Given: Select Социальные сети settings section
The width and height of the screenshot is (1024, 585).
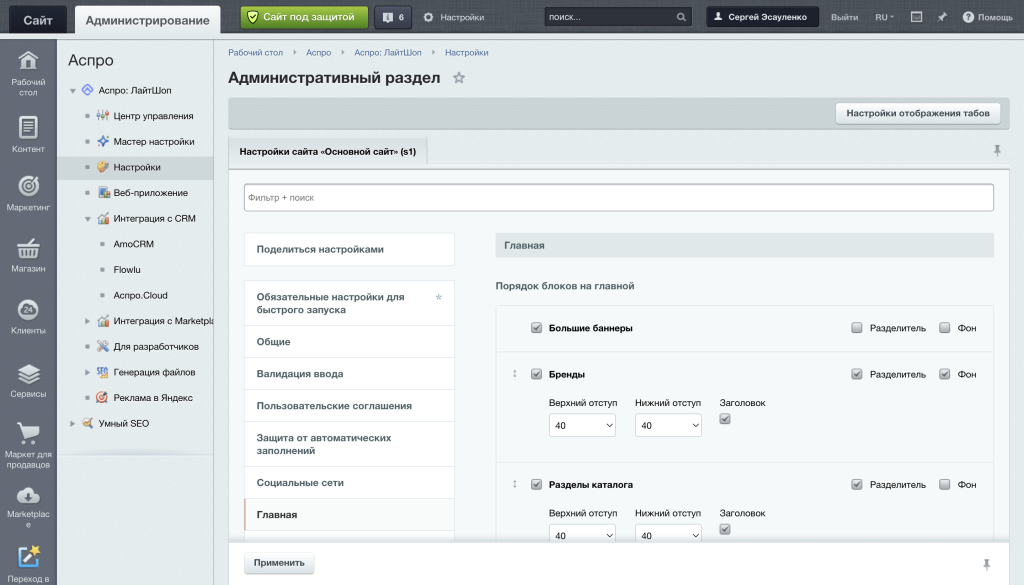Looking at the screenshot, I should (x=300, y=483).
